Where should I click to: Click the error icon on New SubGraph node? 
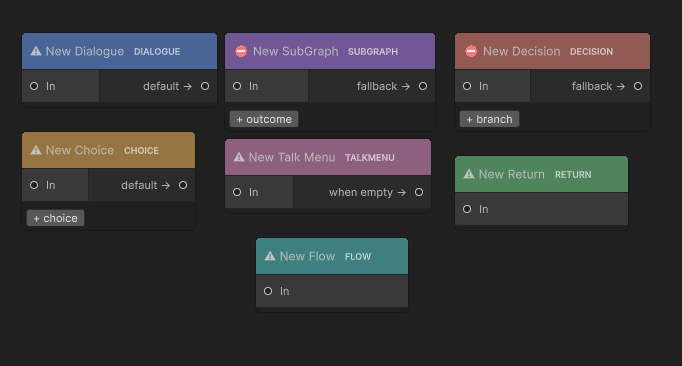click(241, 51)
